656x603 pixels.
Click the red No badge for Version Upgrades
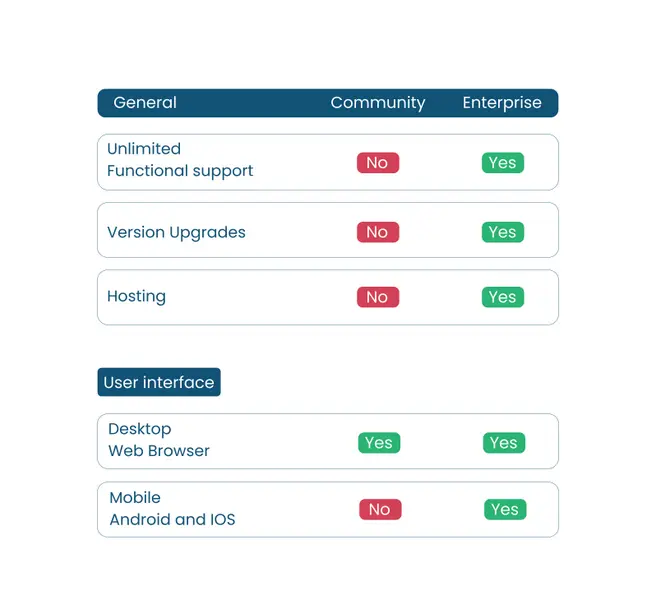click(x=377, y=232)
